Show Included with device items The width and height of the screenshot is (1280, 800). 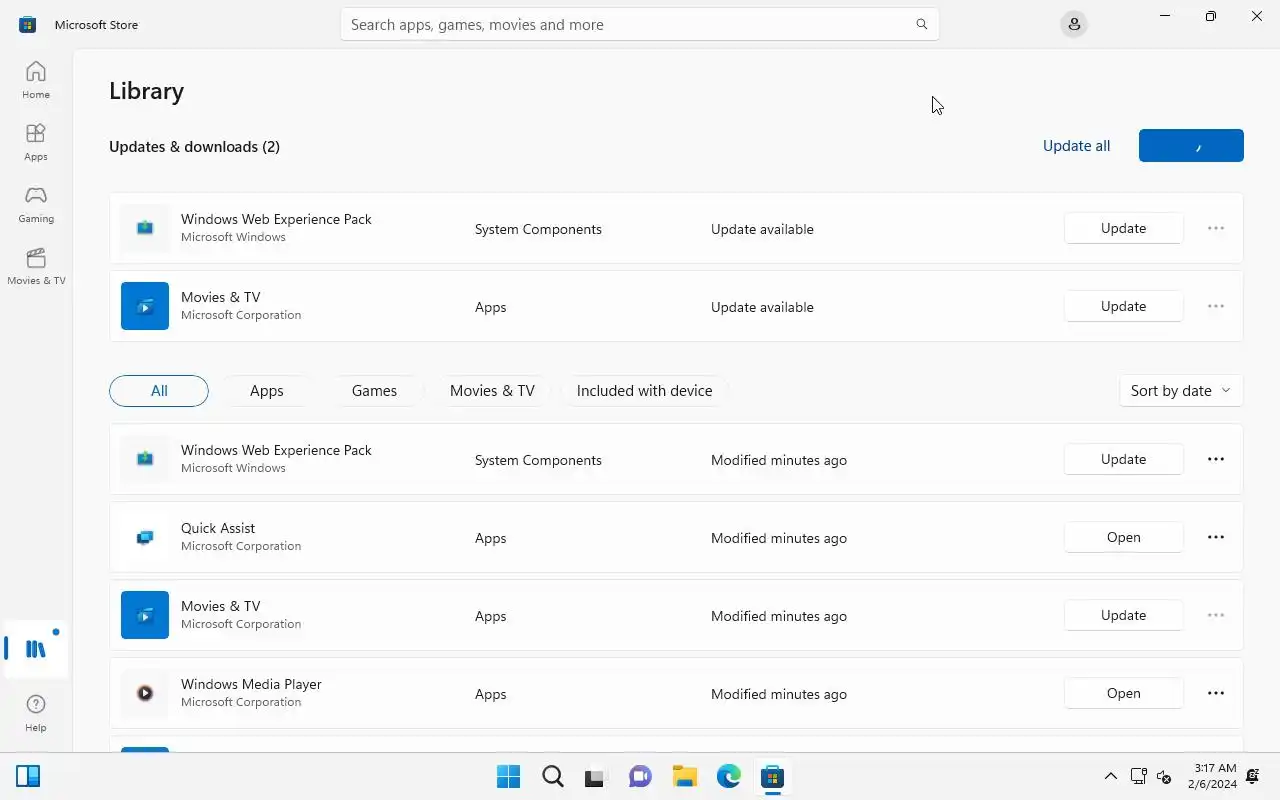pos(644,390)
